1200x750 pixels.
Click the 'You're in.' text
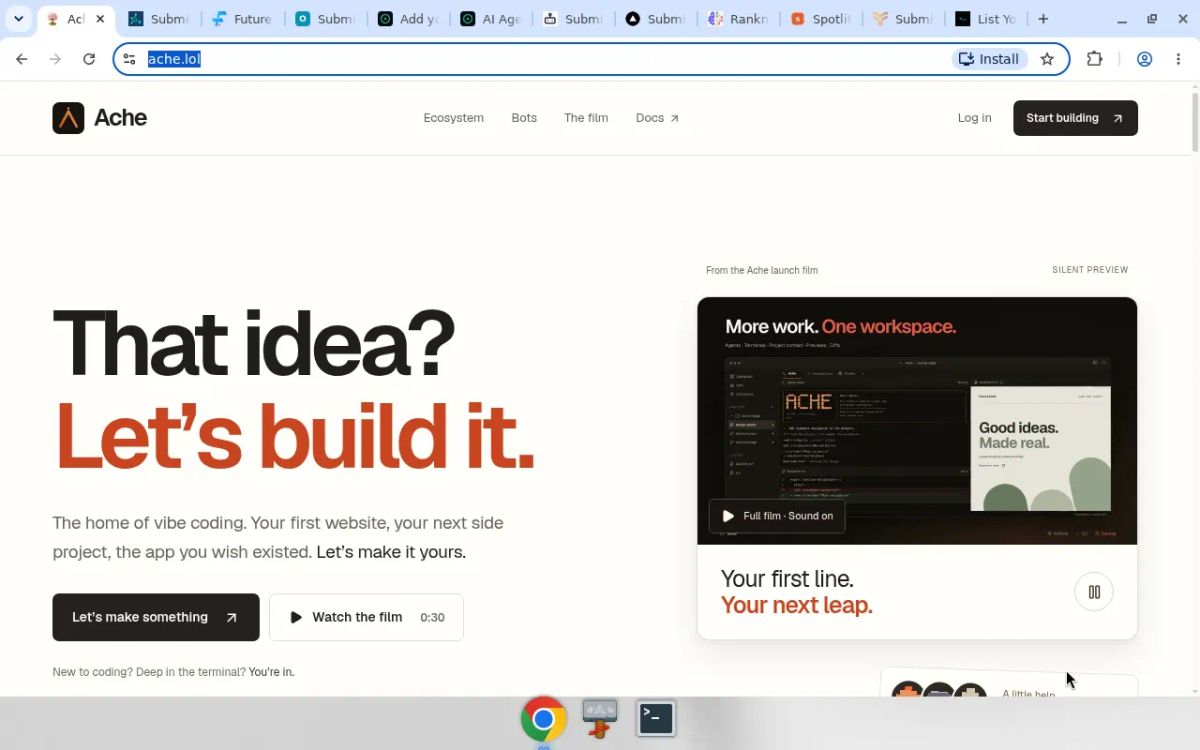[x=272, y=672]
